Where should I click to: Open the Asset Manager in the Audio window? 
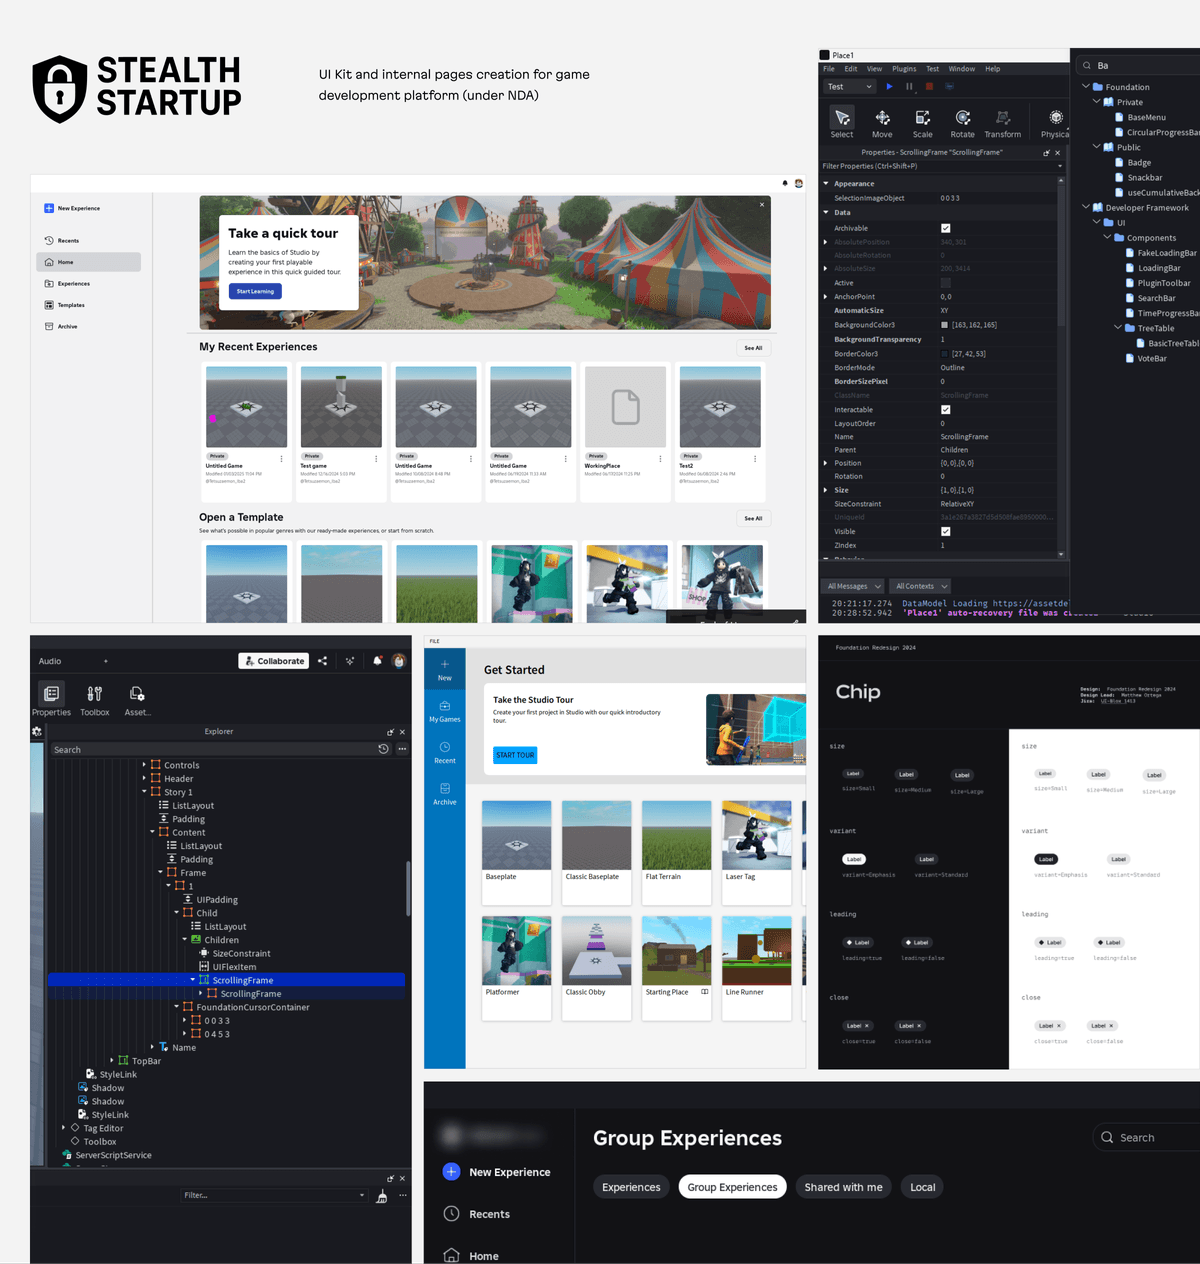click(x=137, y=698)
